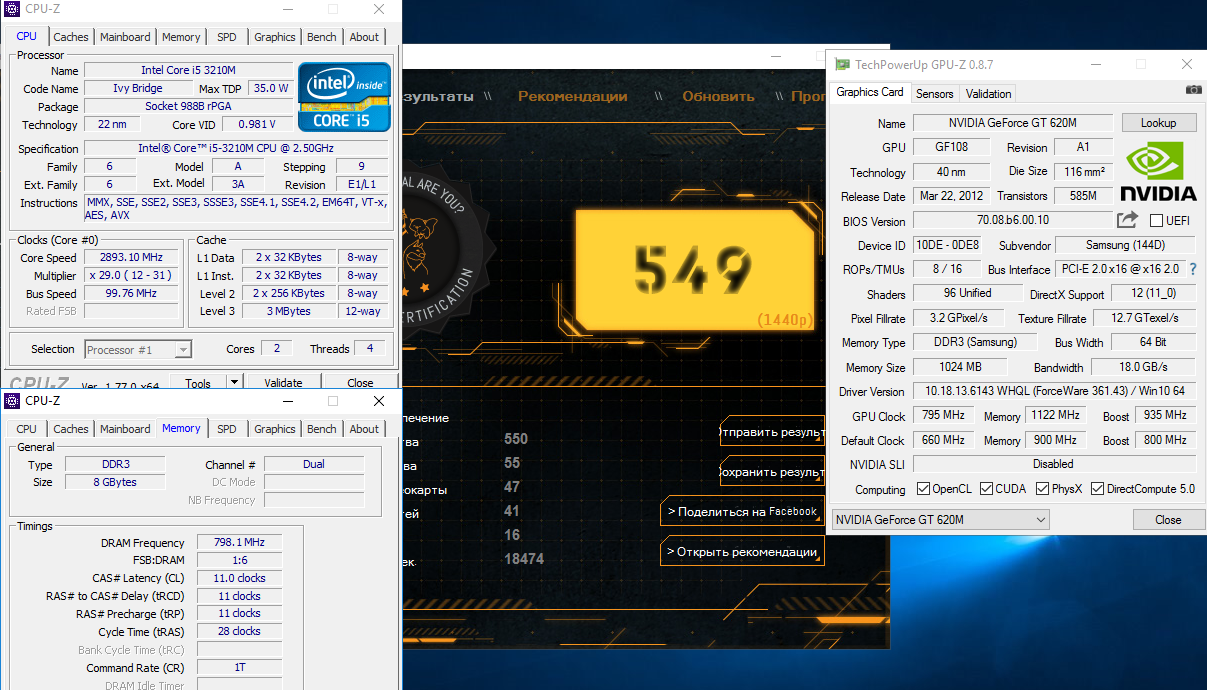Open Memory tab in CPU-Z processor window
The width and height of the screenshot is (1207, 690).
point(181,37)
